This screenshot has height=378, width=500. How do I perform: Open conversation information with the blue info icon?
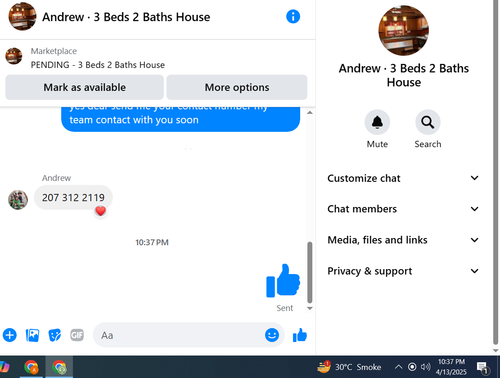293,16
